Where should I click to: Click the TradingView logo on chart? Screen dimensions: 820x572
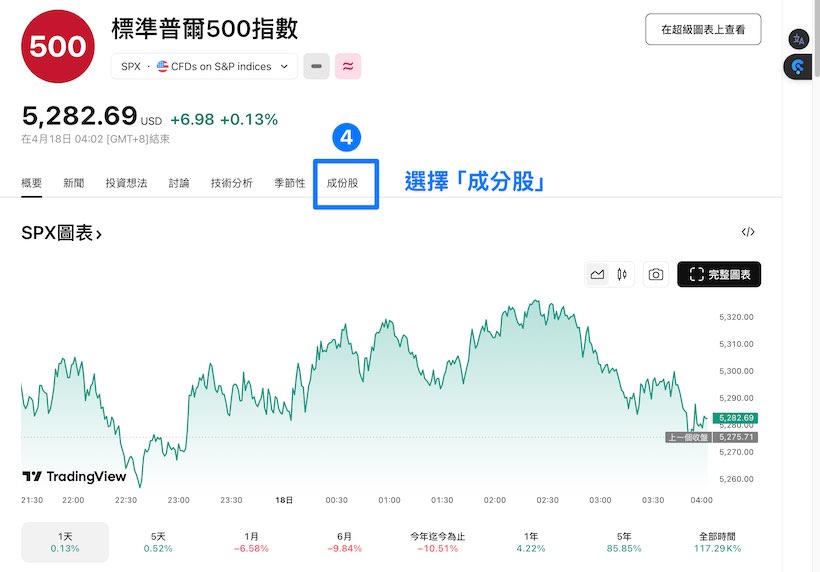(74, 476)
